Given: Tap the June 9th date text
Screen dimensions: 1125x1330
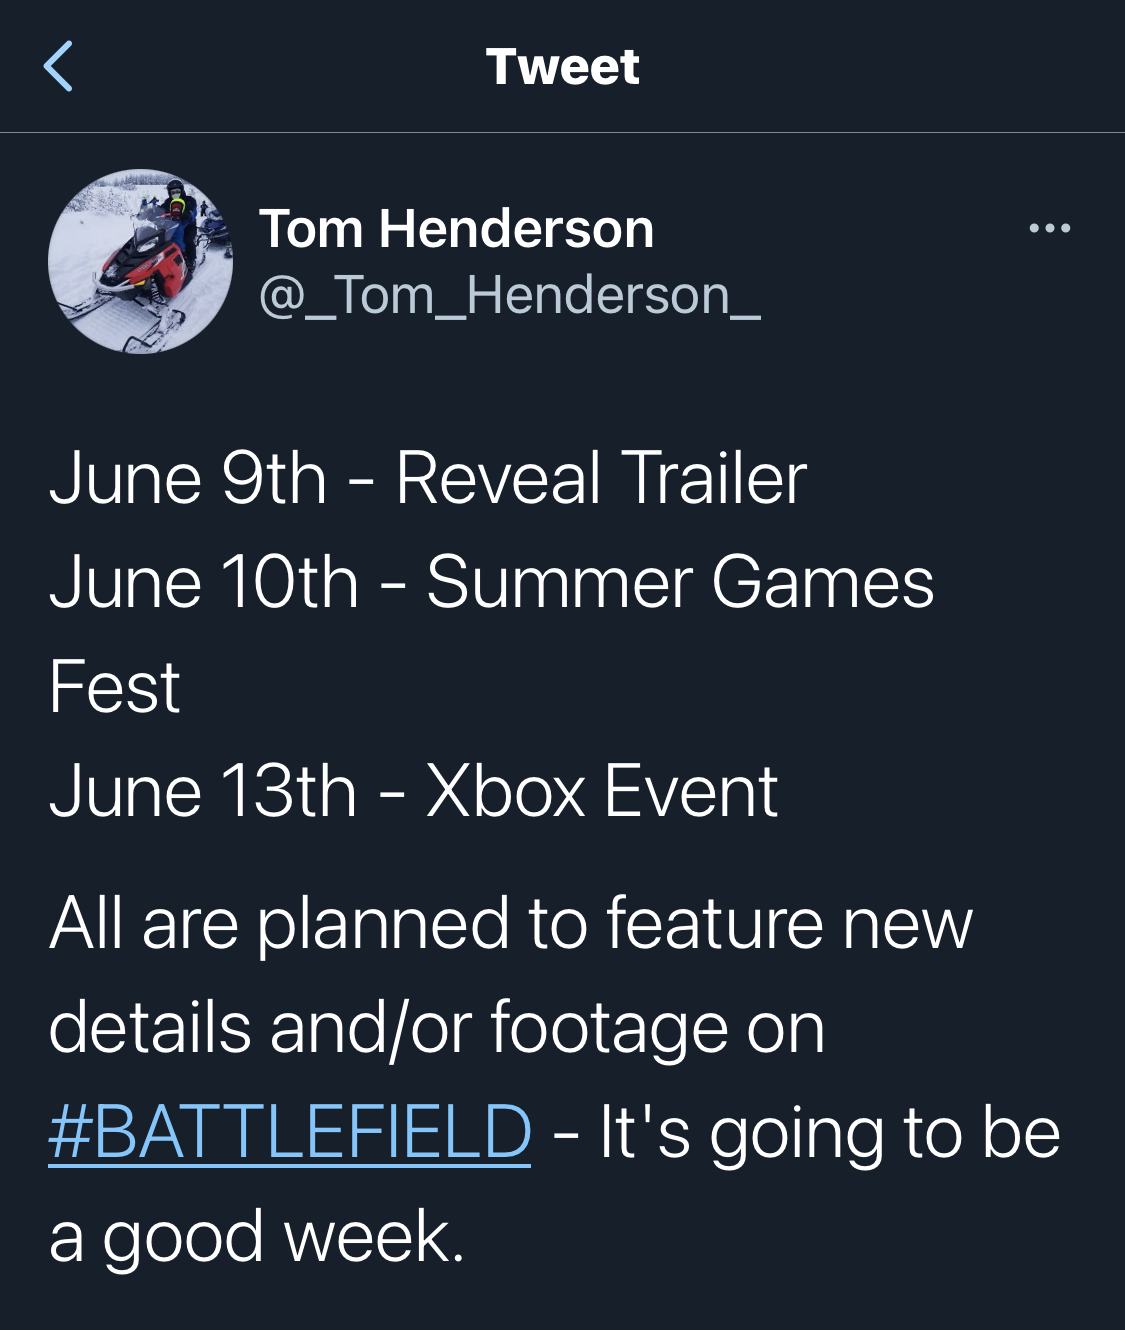Looking at the screenshot, I should (x=188, y=478).
